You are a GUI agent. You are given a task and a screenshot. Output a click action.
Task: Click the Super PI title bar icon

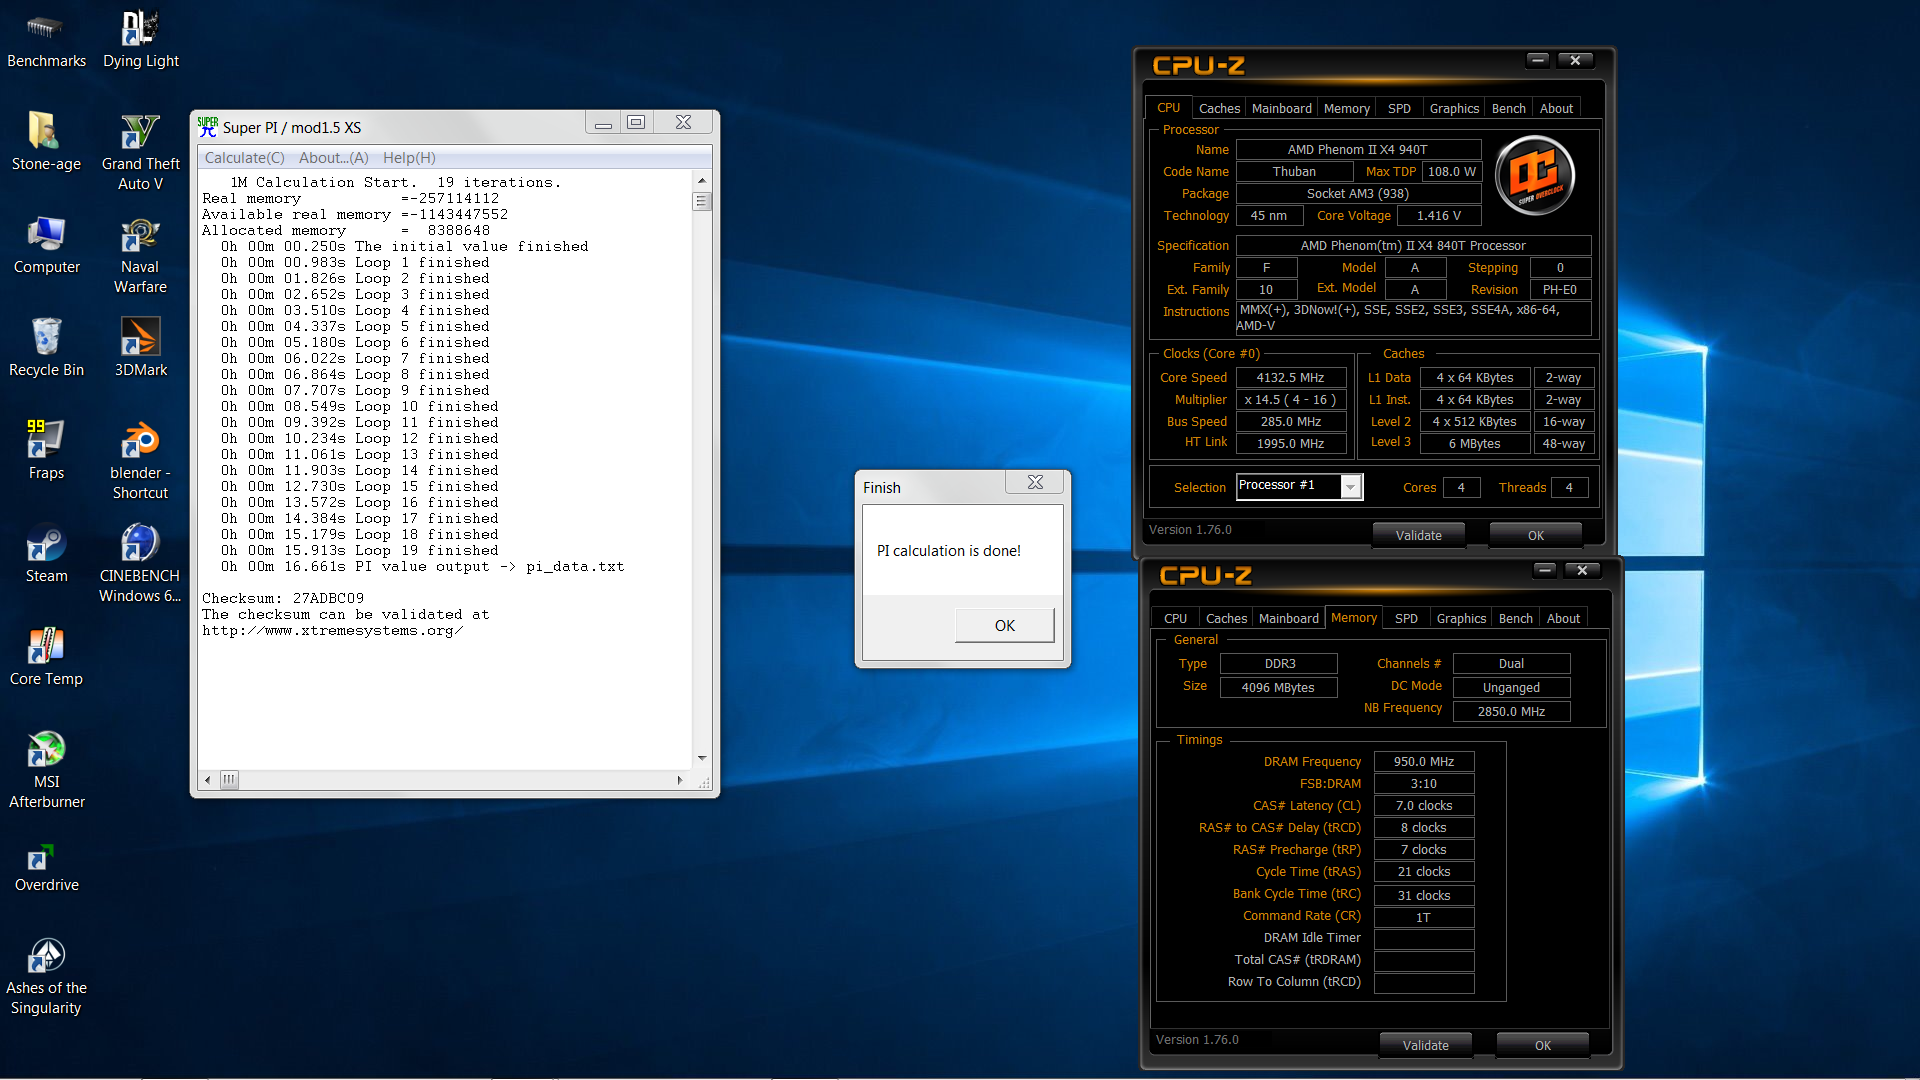pos(208,127)
